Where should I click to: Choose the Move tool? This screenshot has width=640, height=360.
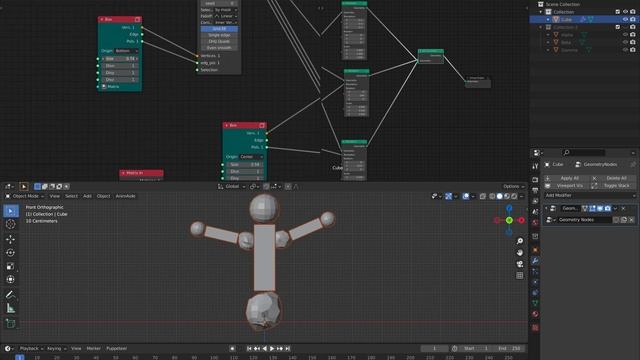[11, 239]
